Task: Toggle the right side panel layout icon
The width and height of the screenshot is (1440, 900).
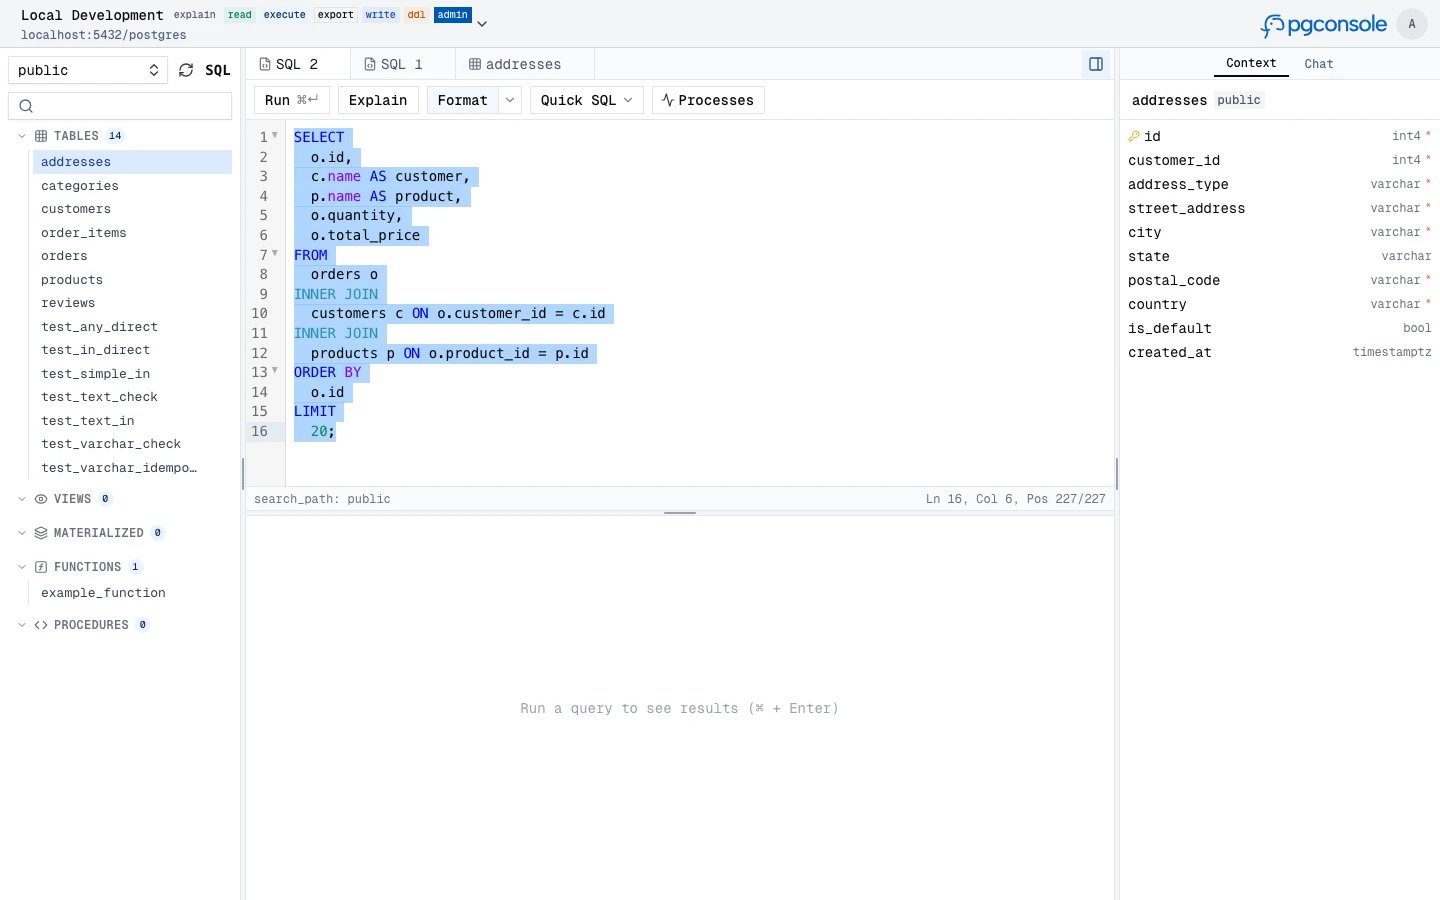Action: 1096,64
